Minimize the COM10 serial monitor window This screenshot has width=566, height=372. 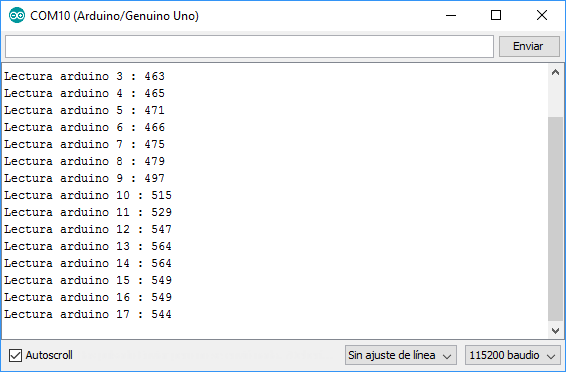click(451, 16)
